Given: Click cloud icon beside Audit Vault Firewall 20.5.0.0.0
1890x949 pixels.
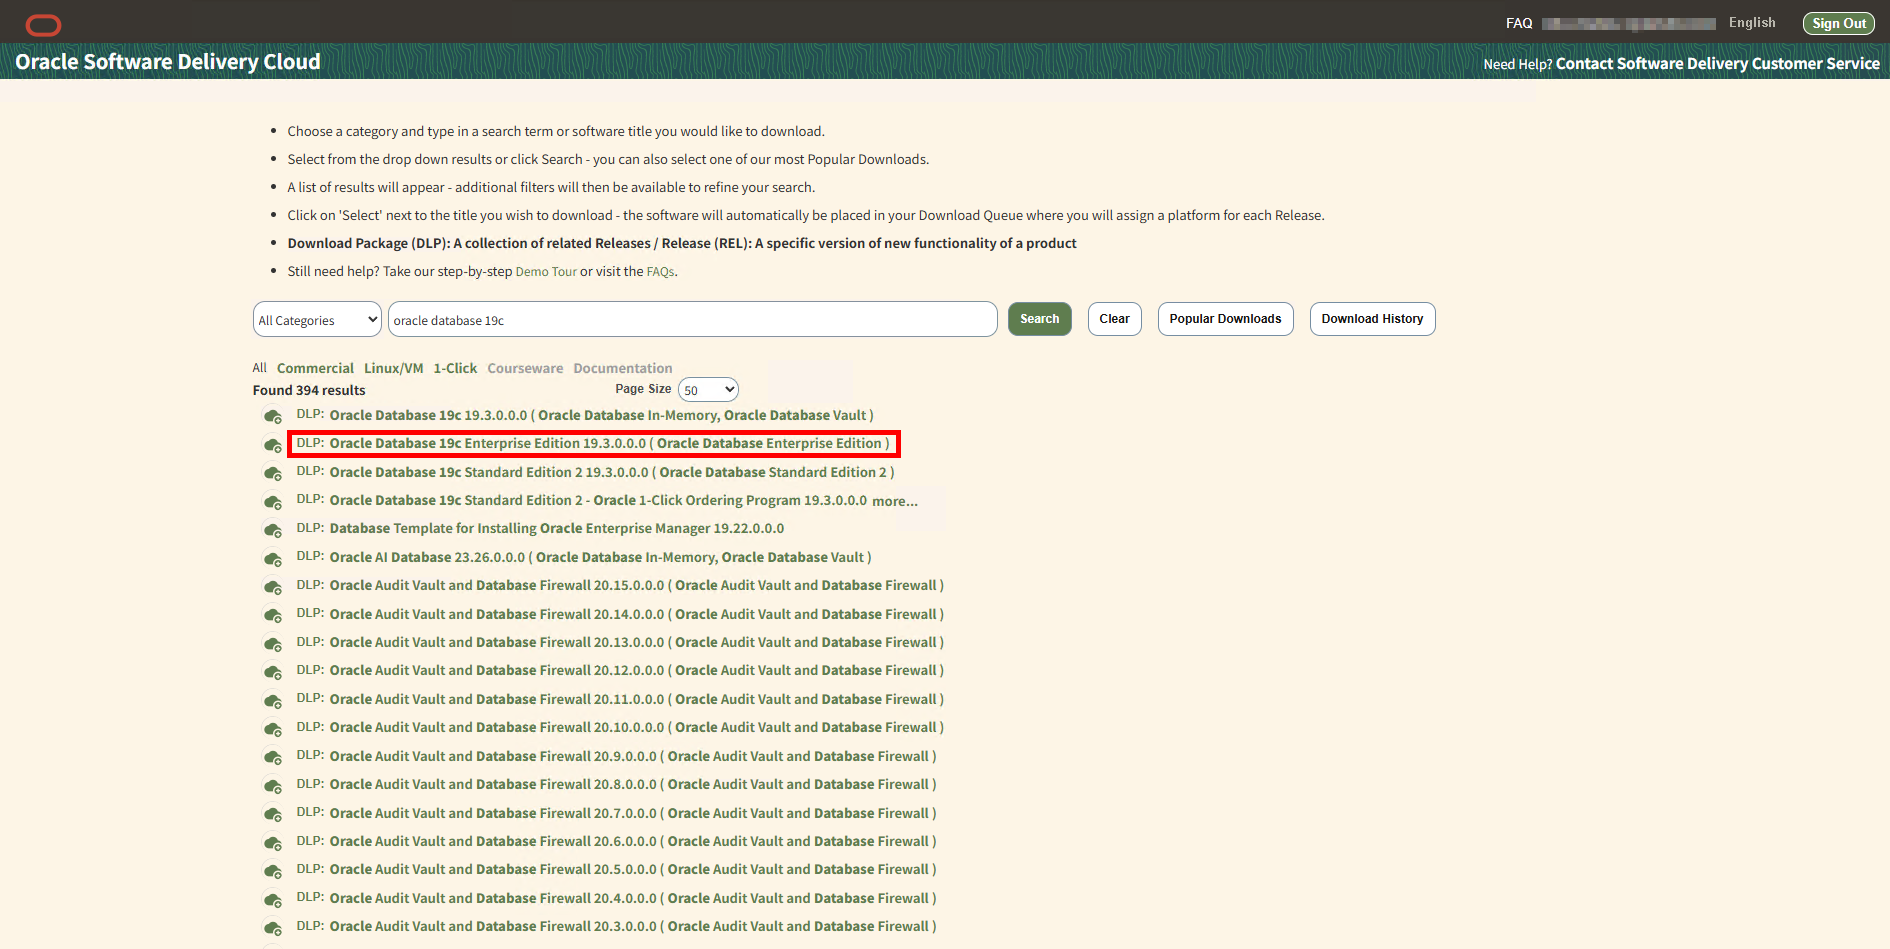Looking at the screenshot, I should [272, 870].
